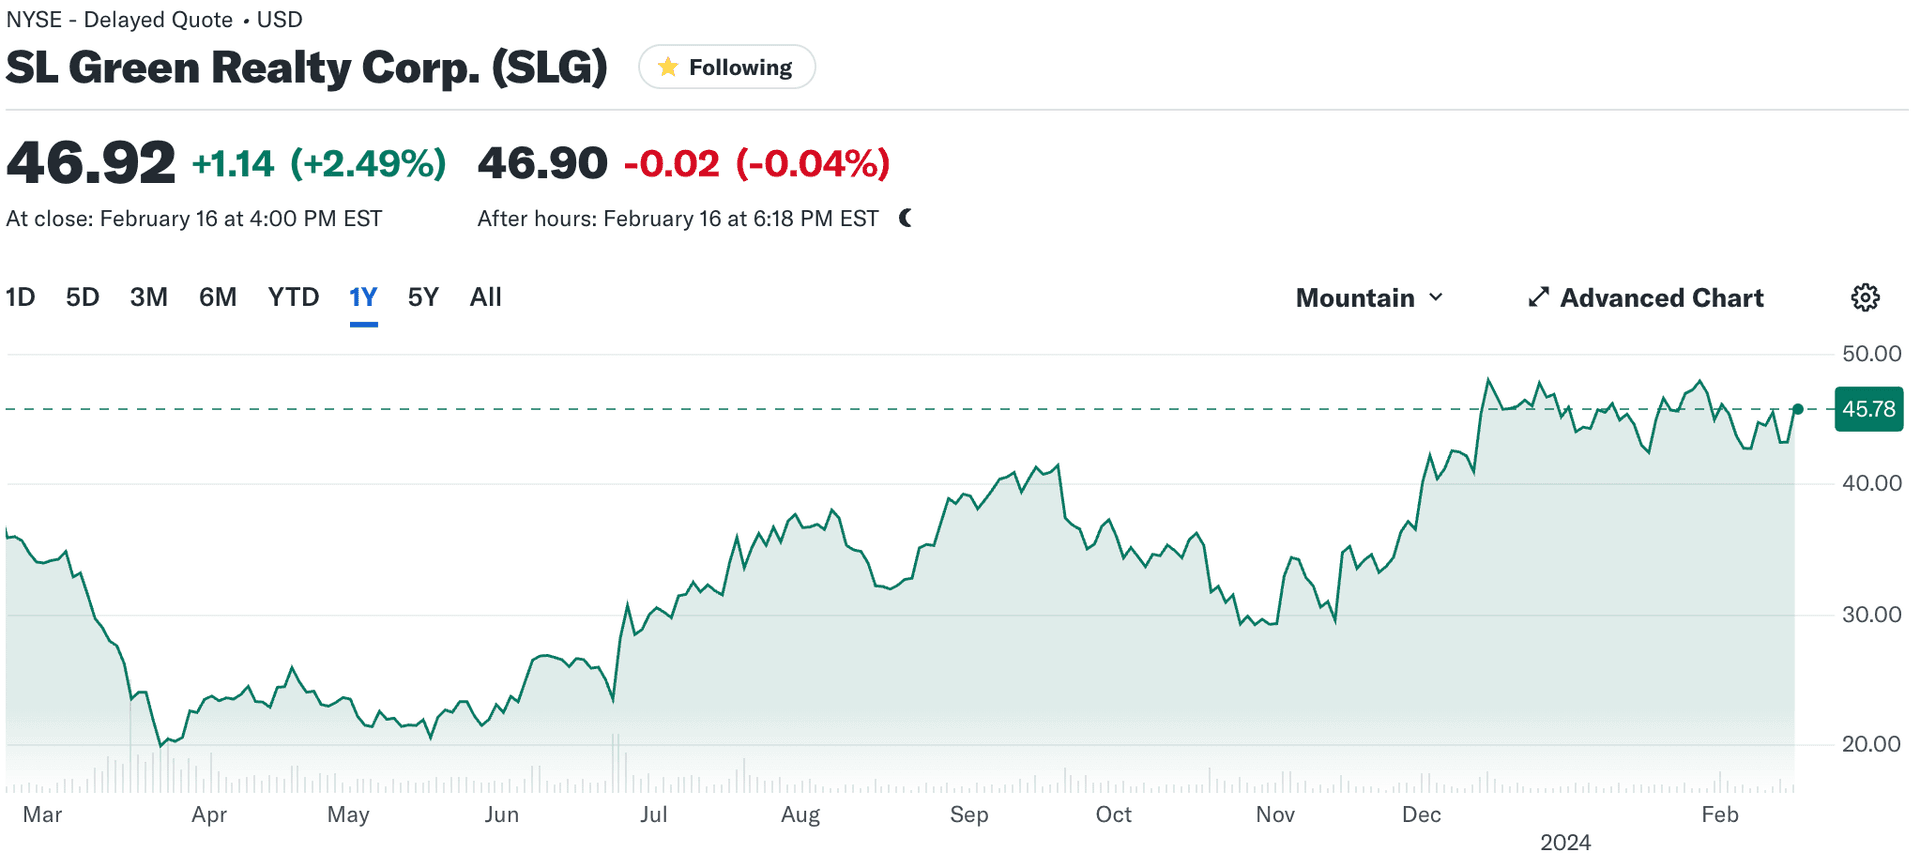Open the Advanced Chart link
The width and height of the screenshot is (1920, 867).
point(1661,298)
